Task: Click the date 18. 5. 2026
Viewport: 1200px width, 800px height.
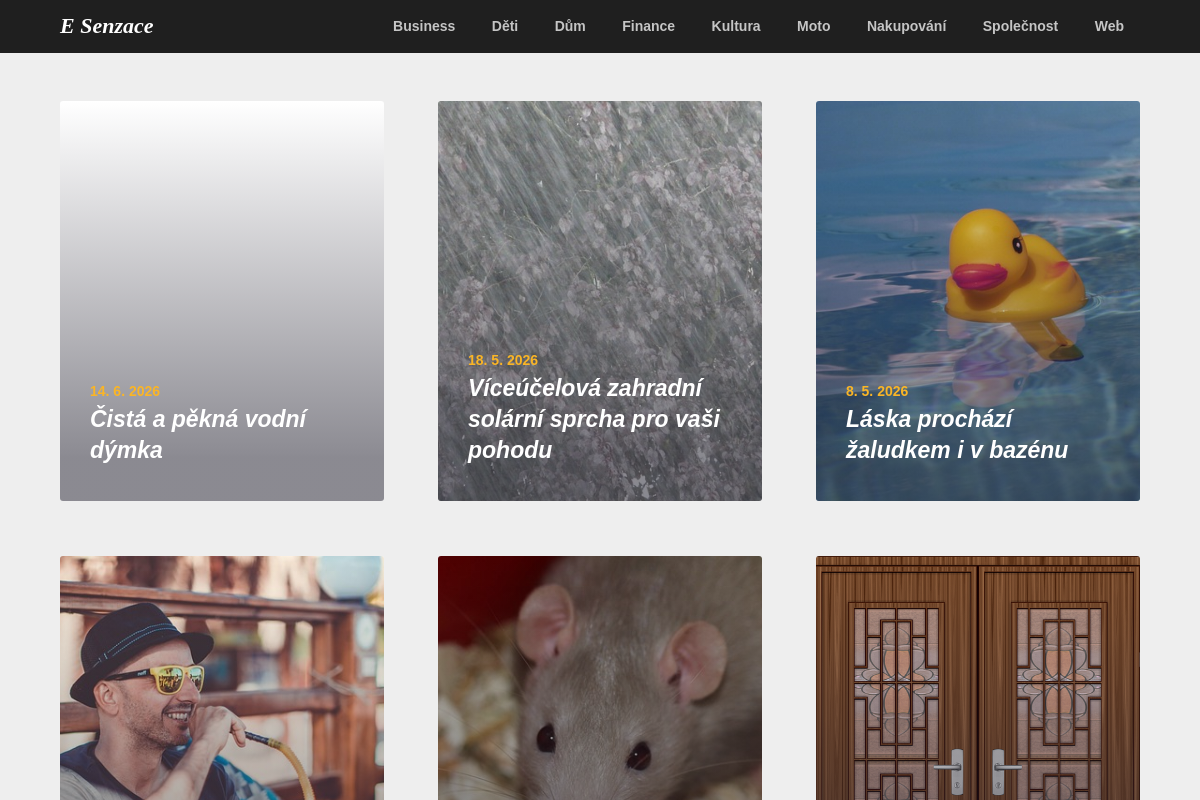Action: (x=503, y=360)
